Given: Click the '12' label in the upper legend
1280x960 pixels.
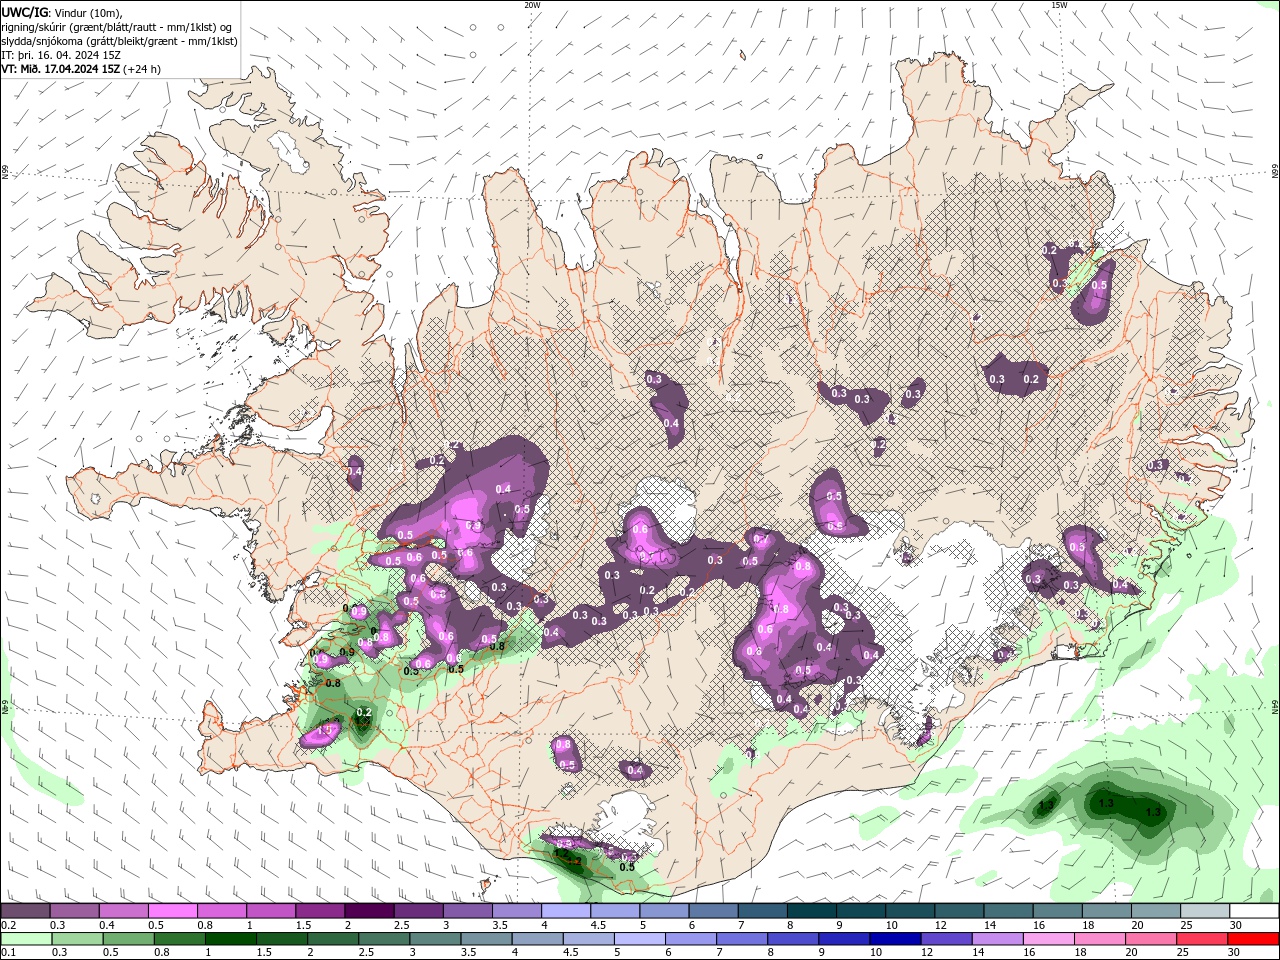Looking at the screenshot, I should coord(942,925).
